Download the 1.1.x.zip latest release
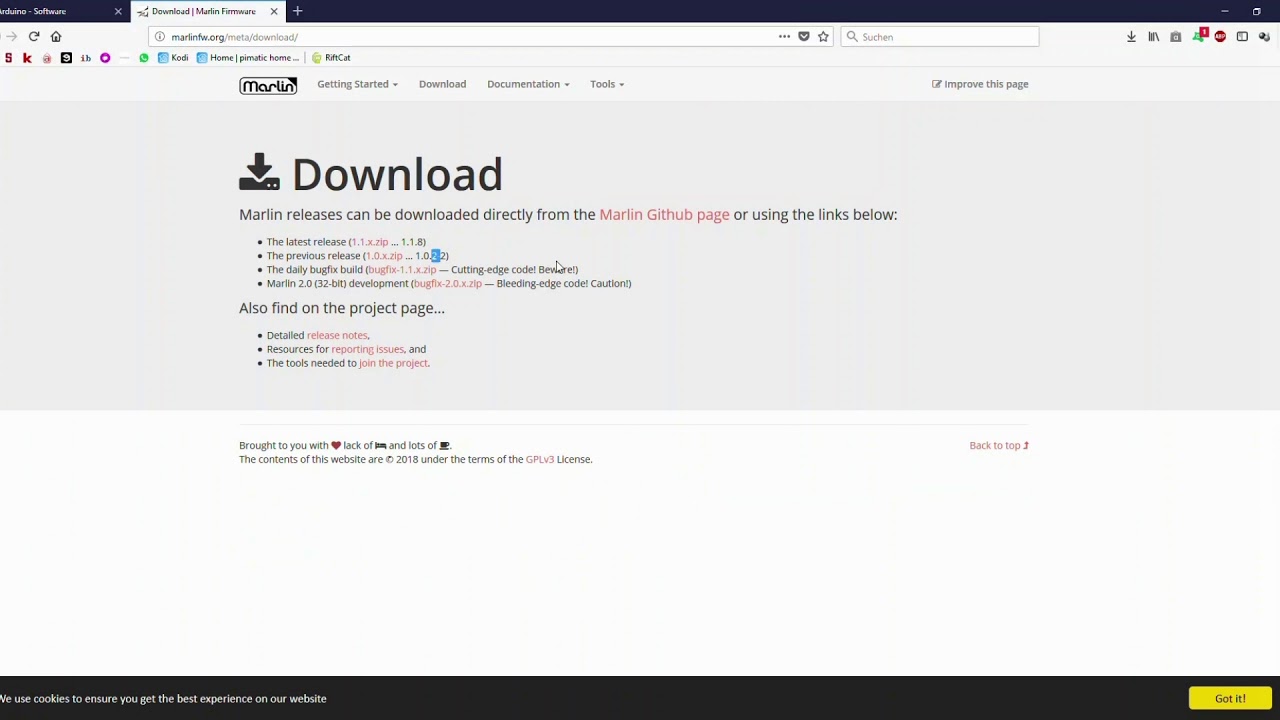1280x720 pixels. pos(369,242)
